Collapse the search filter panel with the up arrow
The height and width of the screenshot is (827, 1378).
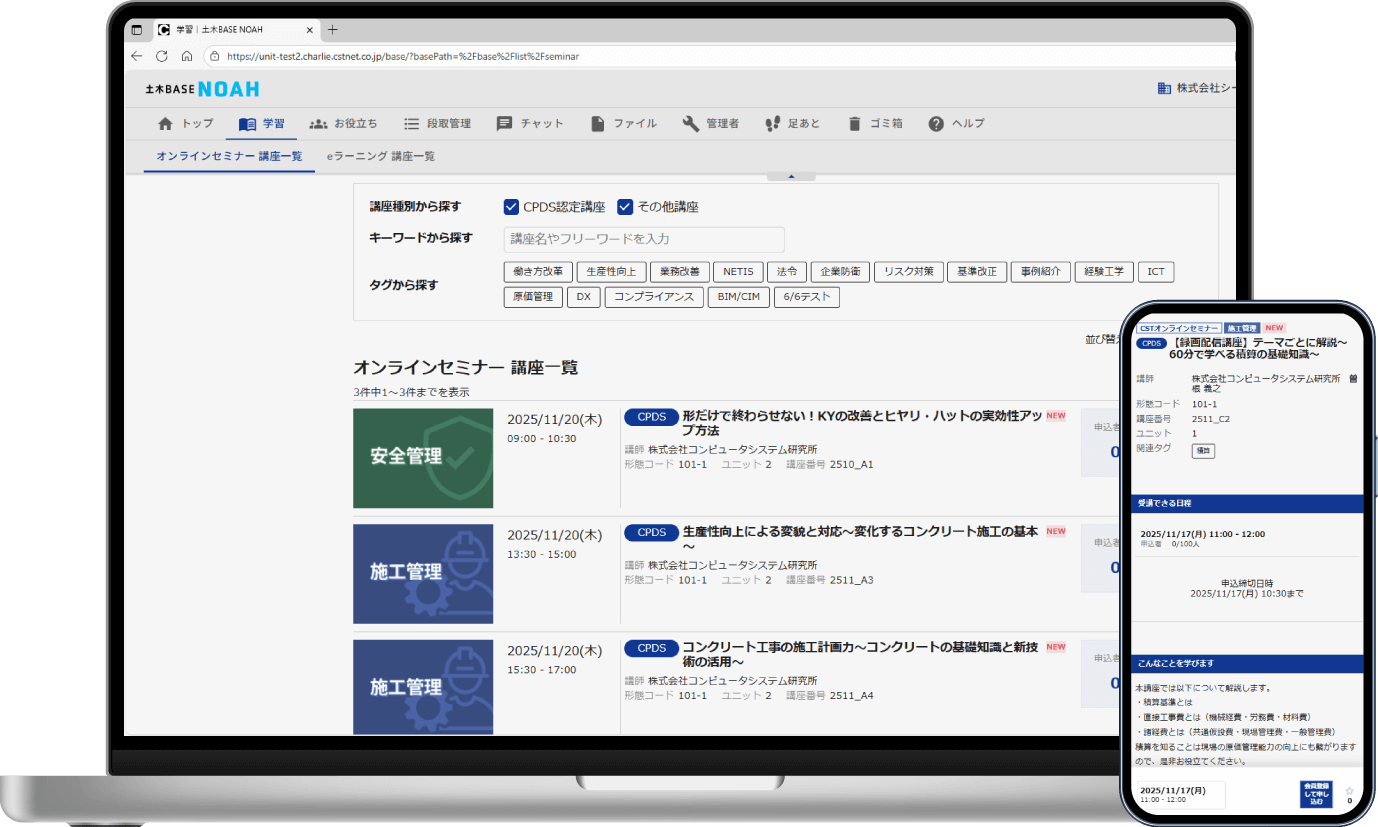pos(791,174)
